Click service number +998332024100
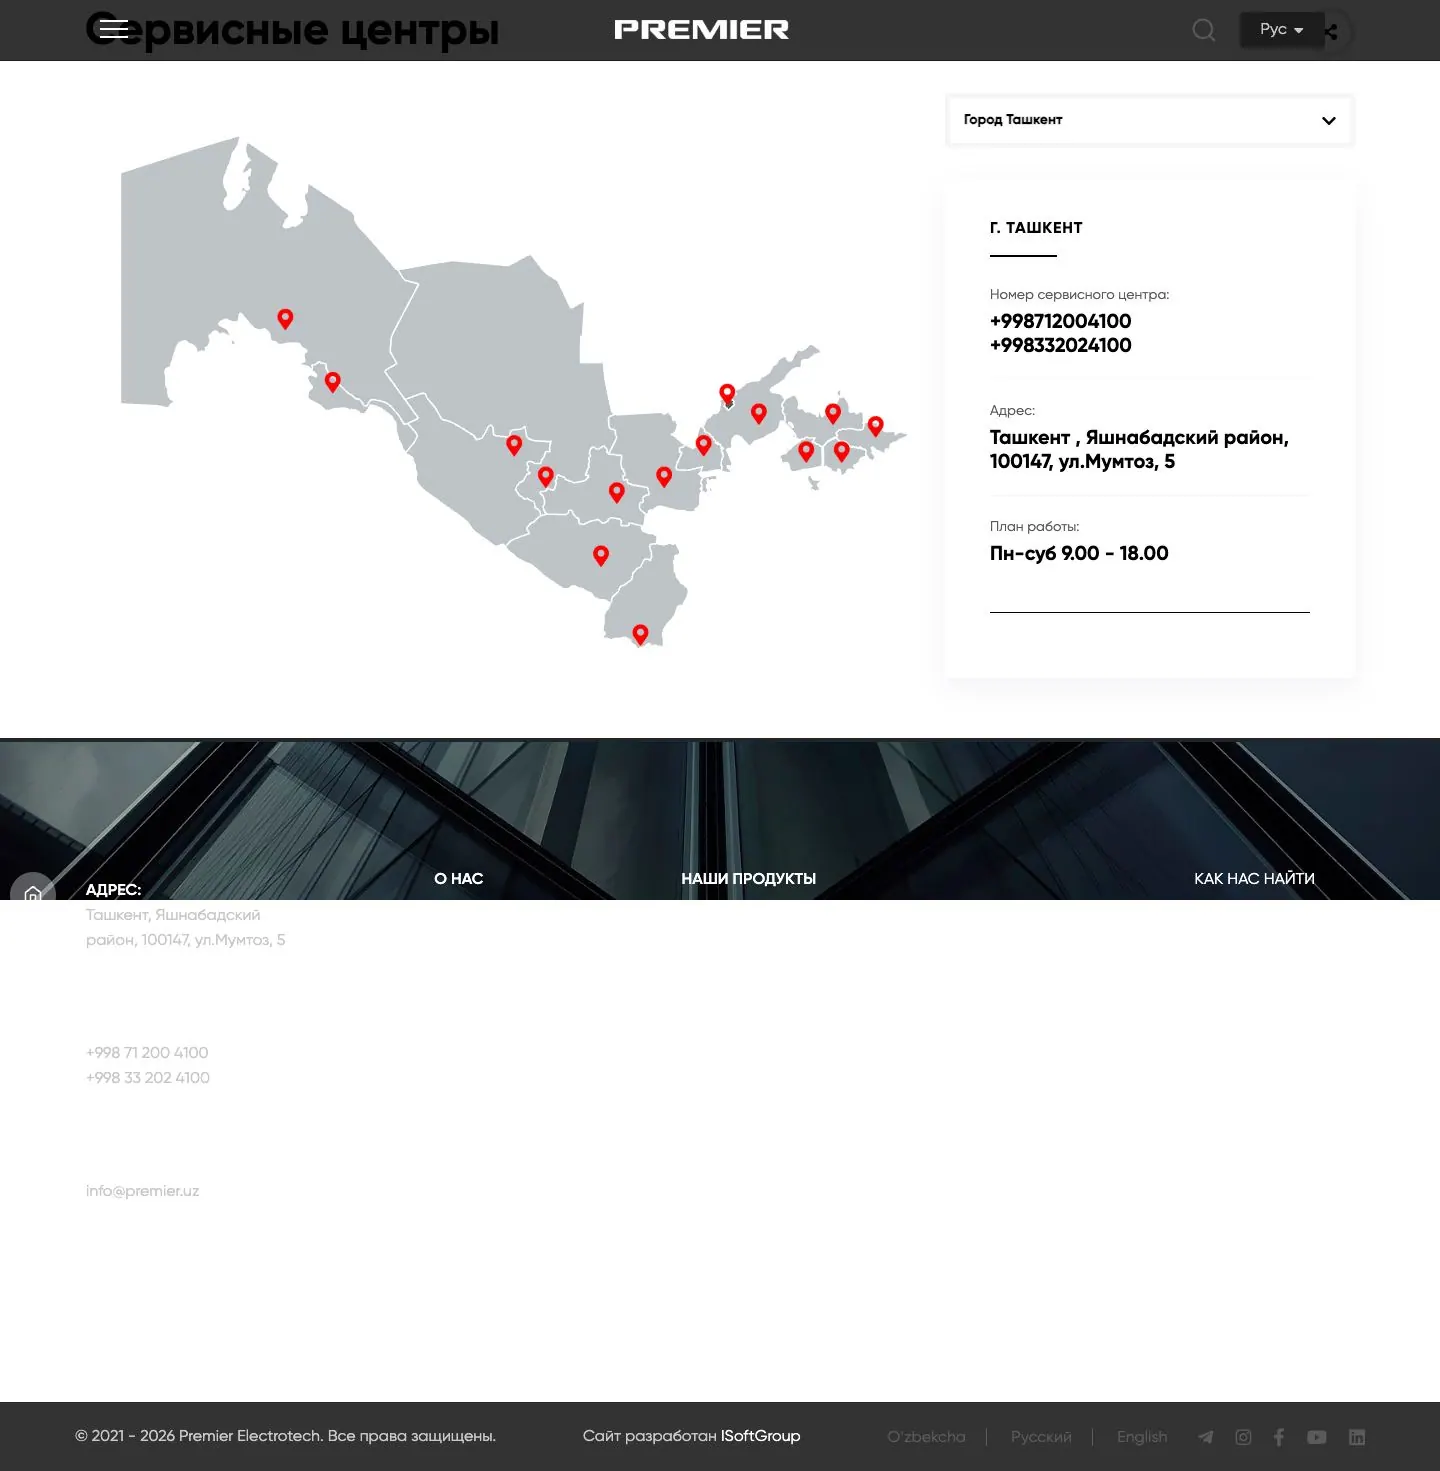 coord(1060,345)
